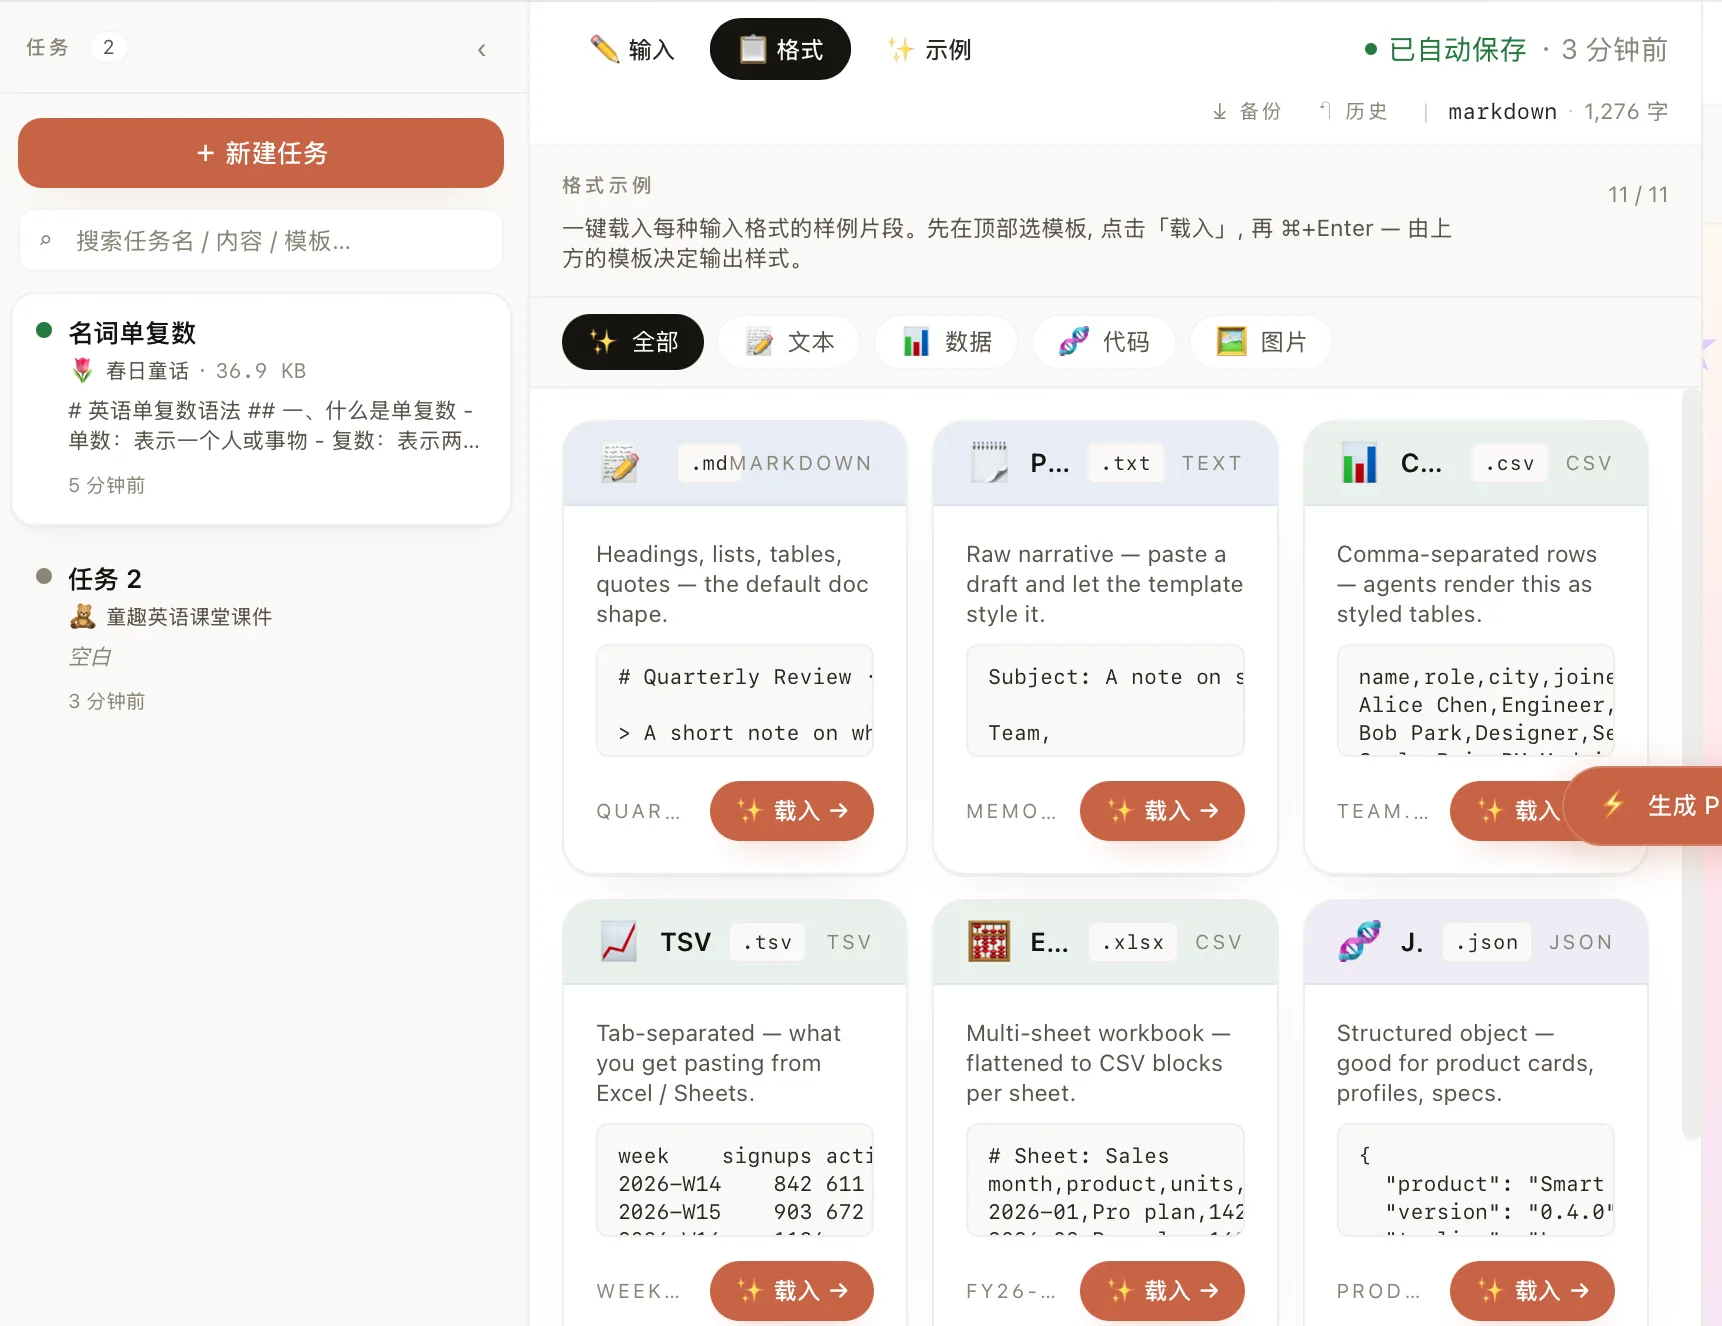
Task: Click the gray status dot of 任务 2
Action: tap(44, 576)
